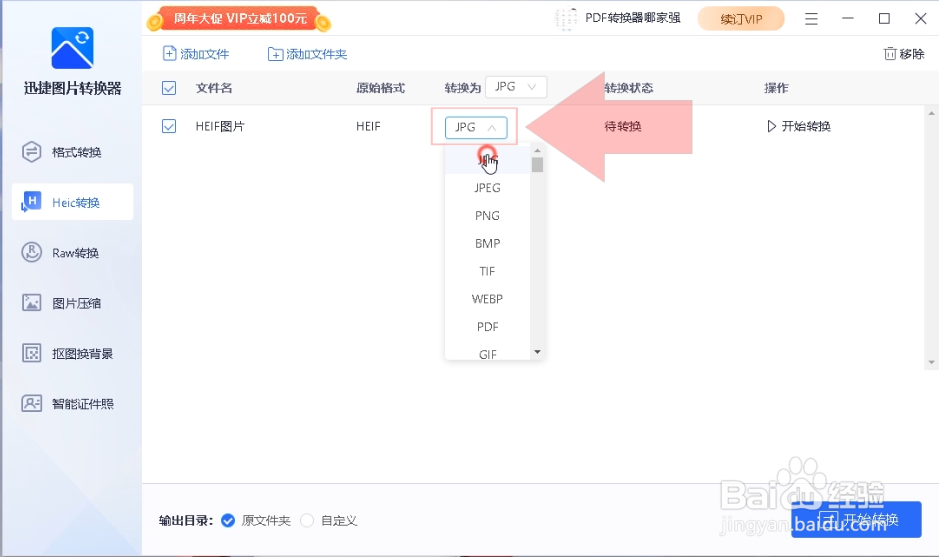
Task: Toggle the HEIF图片 row checkbox
Action: [169, 126]
